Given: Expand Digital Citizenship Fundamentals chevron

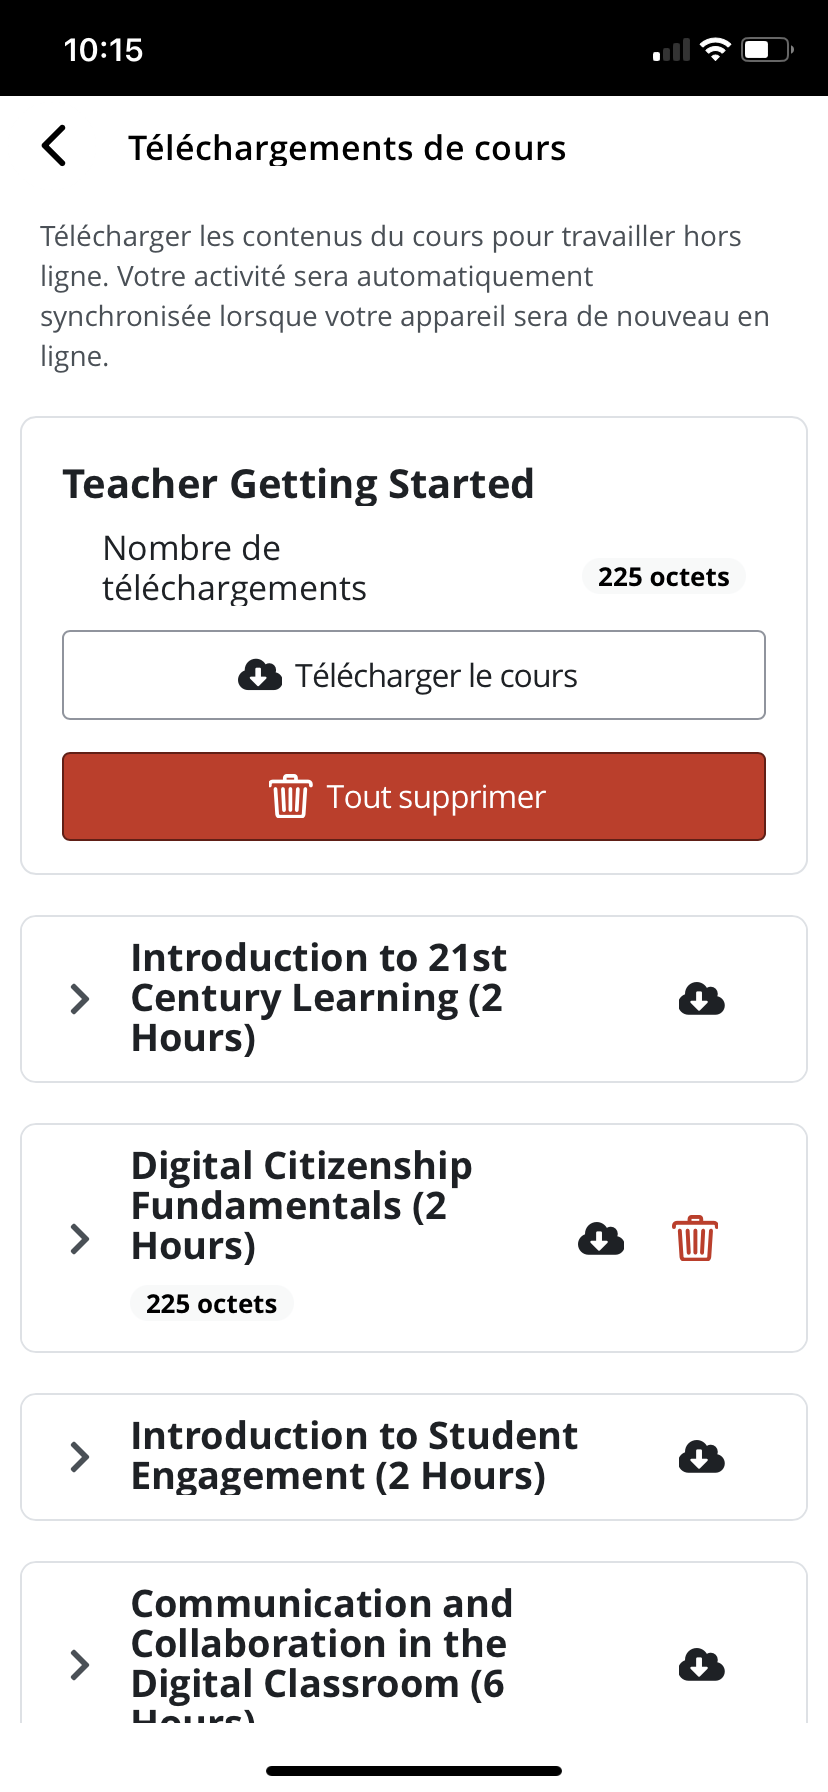Looking at the screenshot, I should pyautogui.click(x=80, y=1239).
